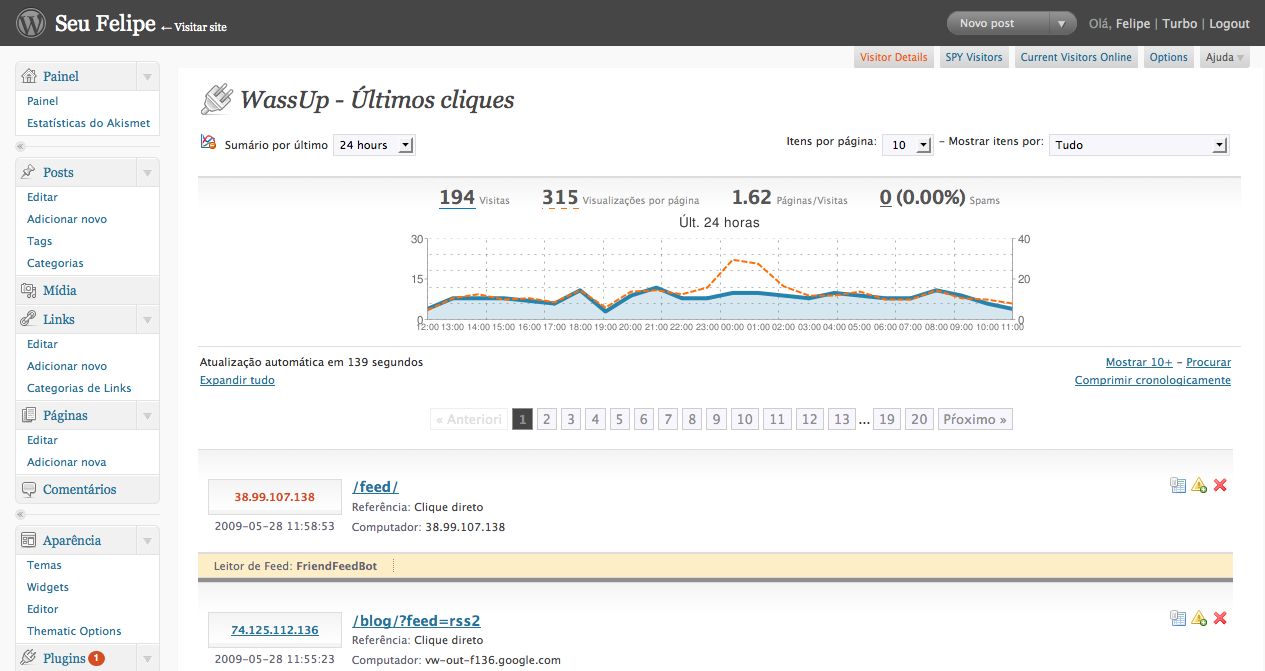The width and height of the screenshot is (1265, 671).
Task: Open Widgets under Aparência
Action: pos(48,587)
